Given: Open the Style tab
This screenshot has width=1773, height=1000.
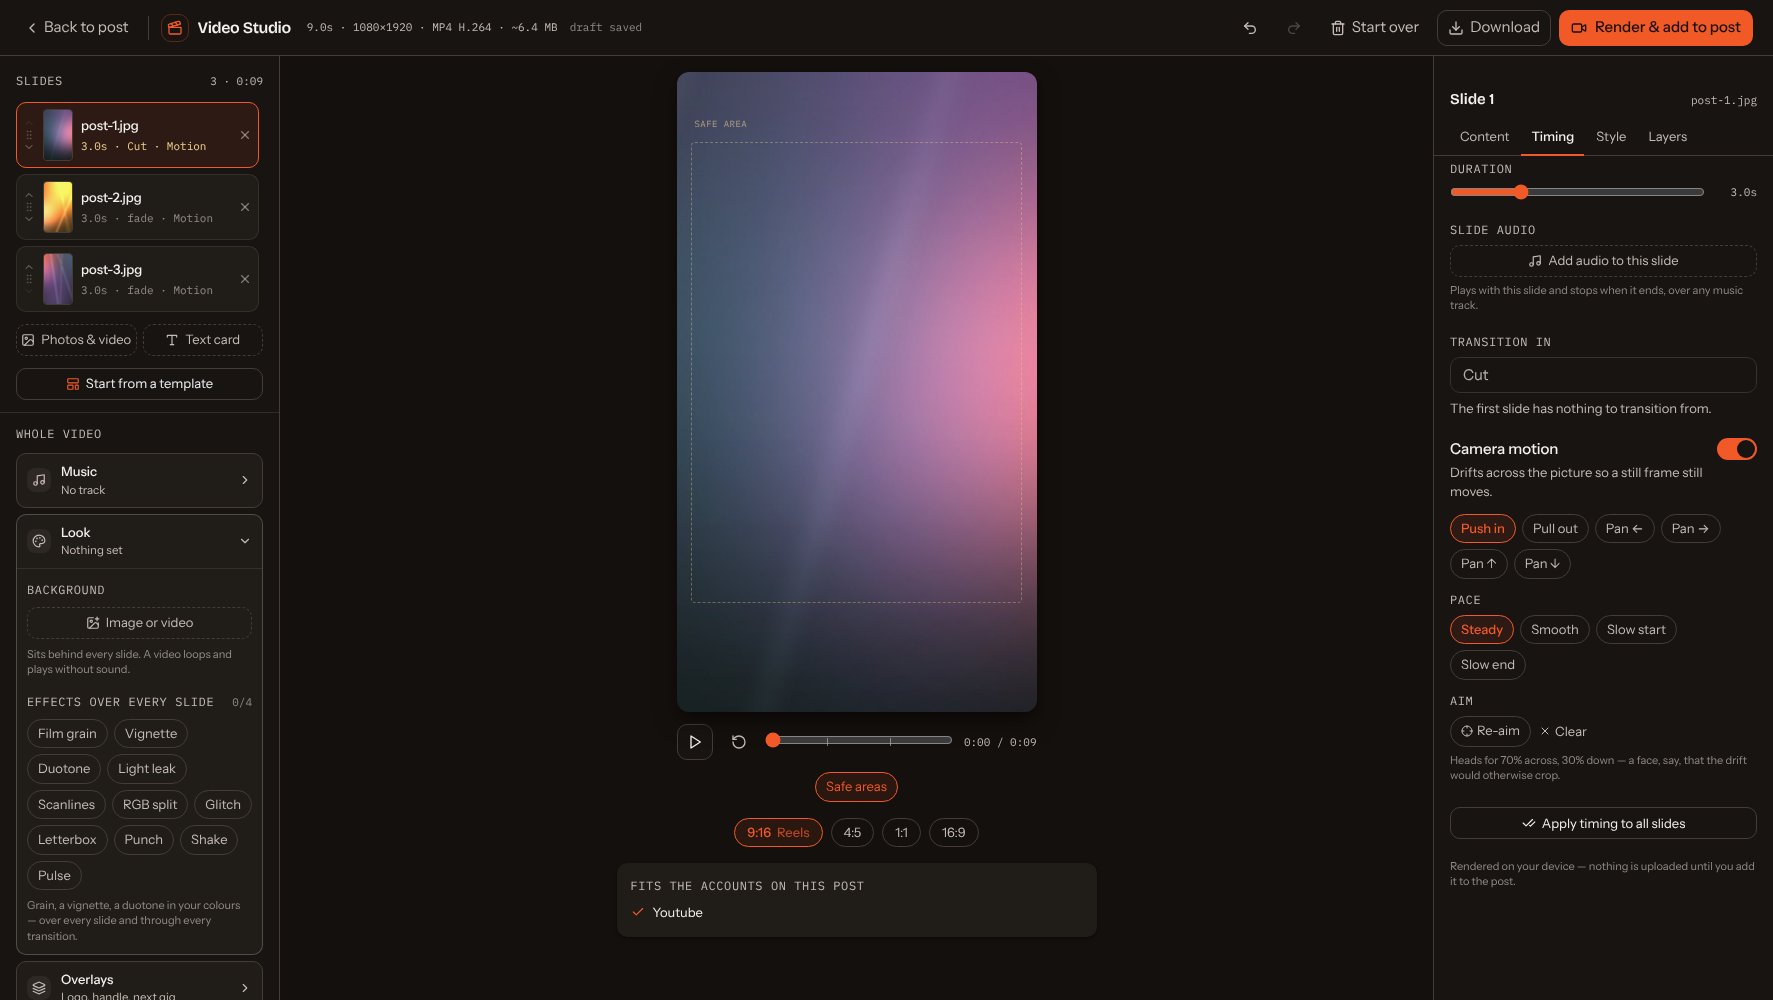Looking at the screenshot, I should 1611,137.
